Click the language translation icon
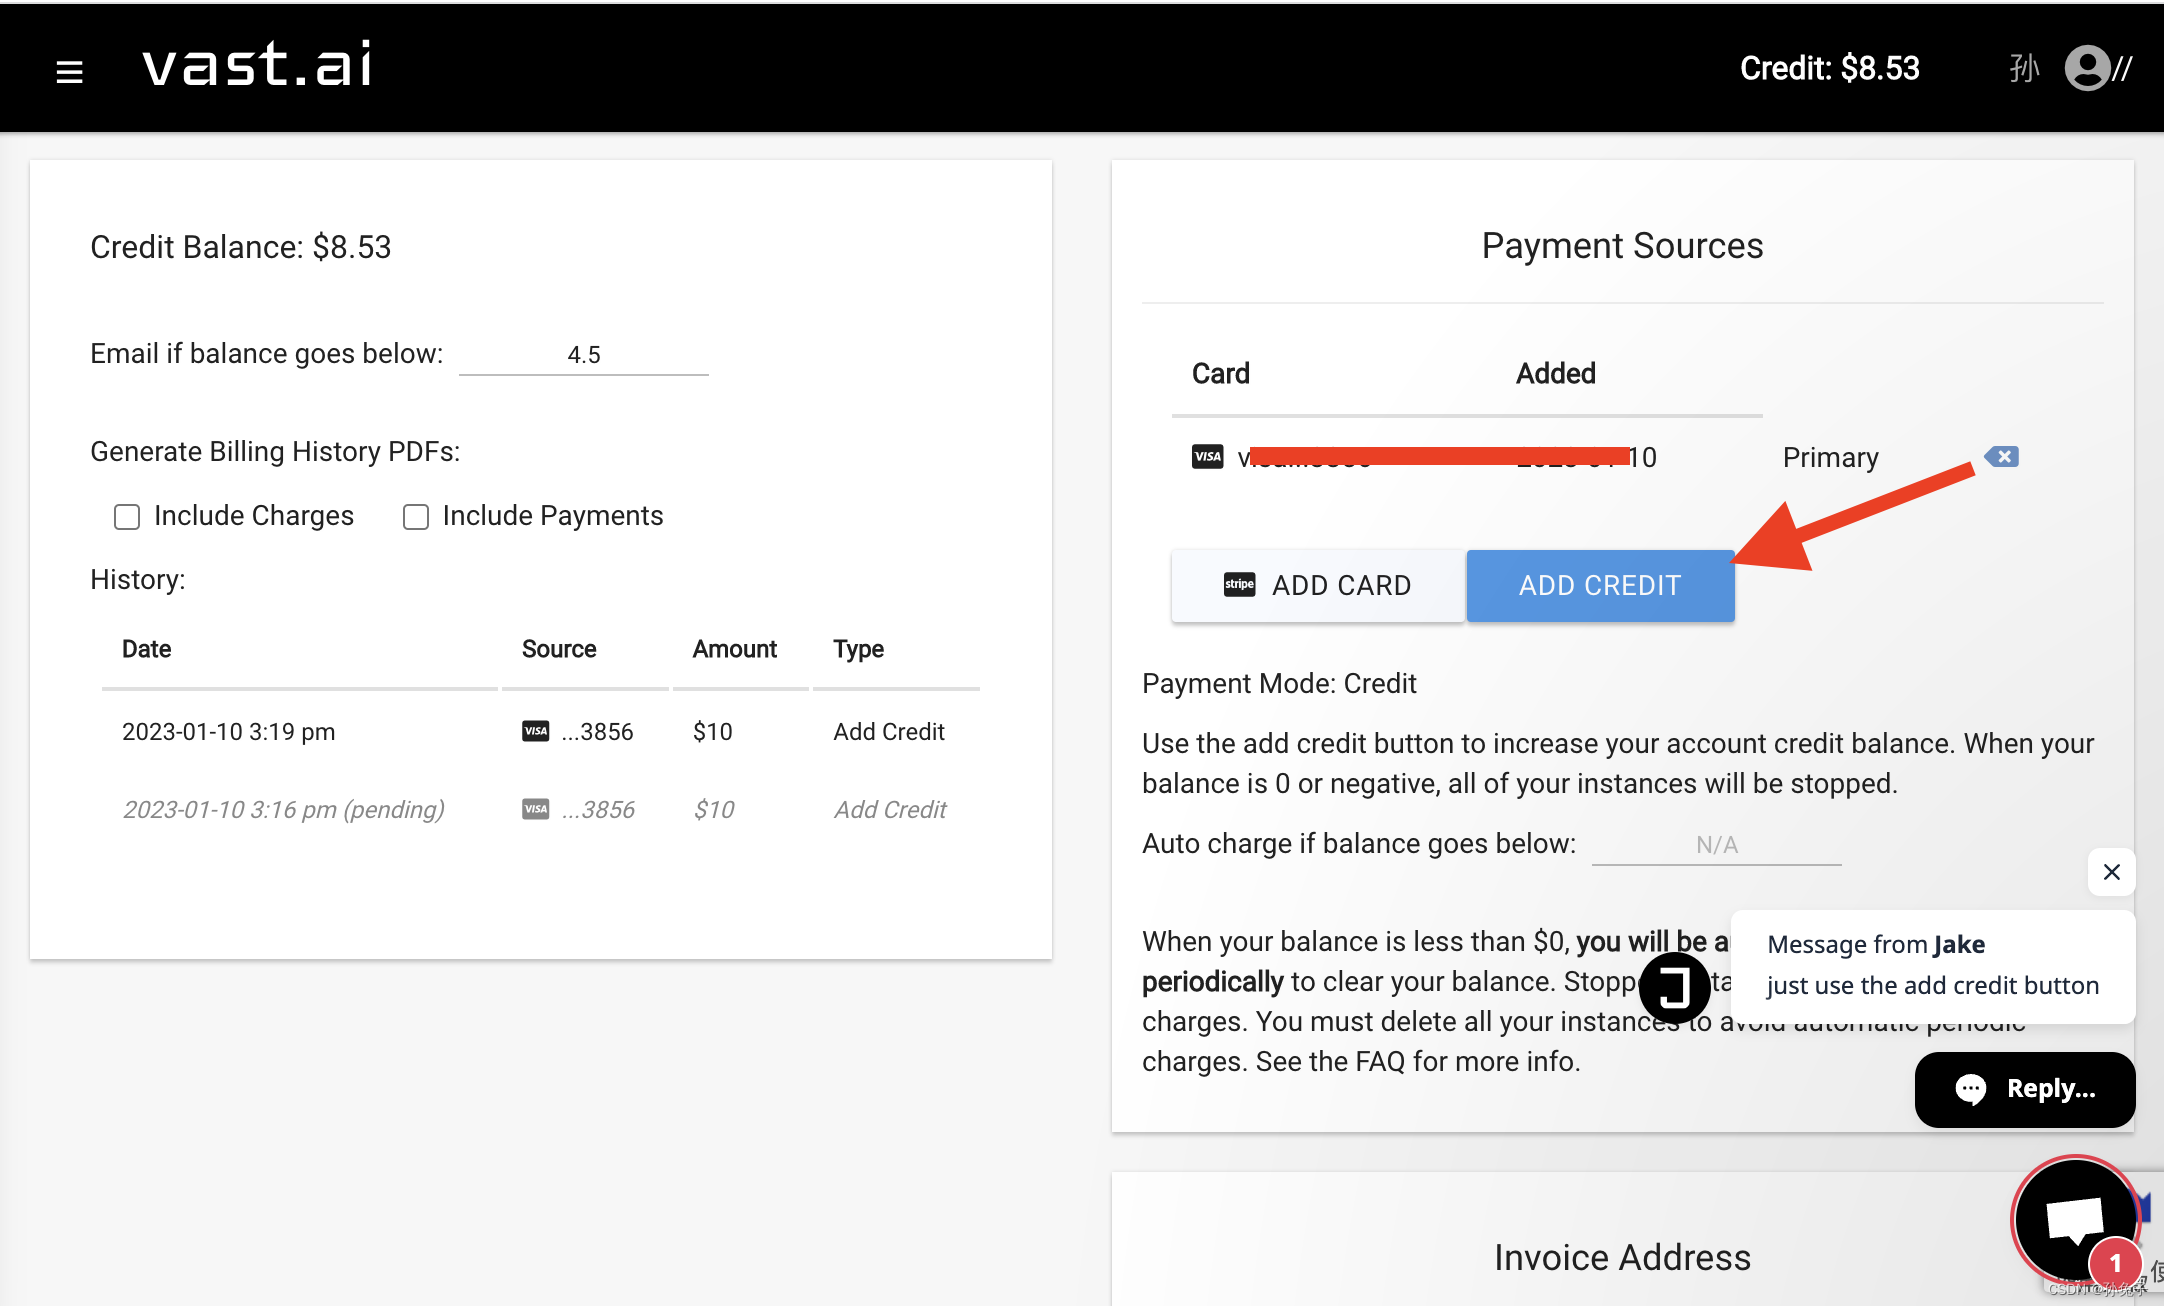Viewport: 2164px width, 1306px height. [x=2024, y=69]
